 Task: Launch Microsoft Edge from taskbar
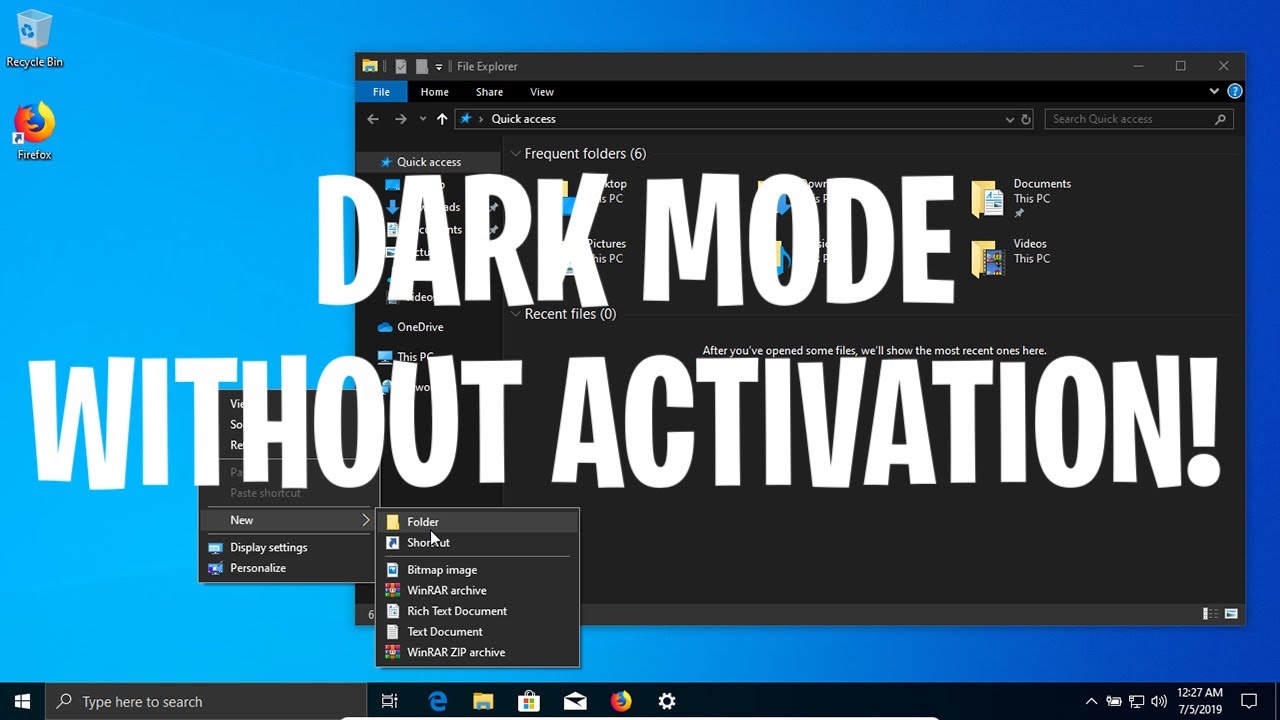[437, 701]
